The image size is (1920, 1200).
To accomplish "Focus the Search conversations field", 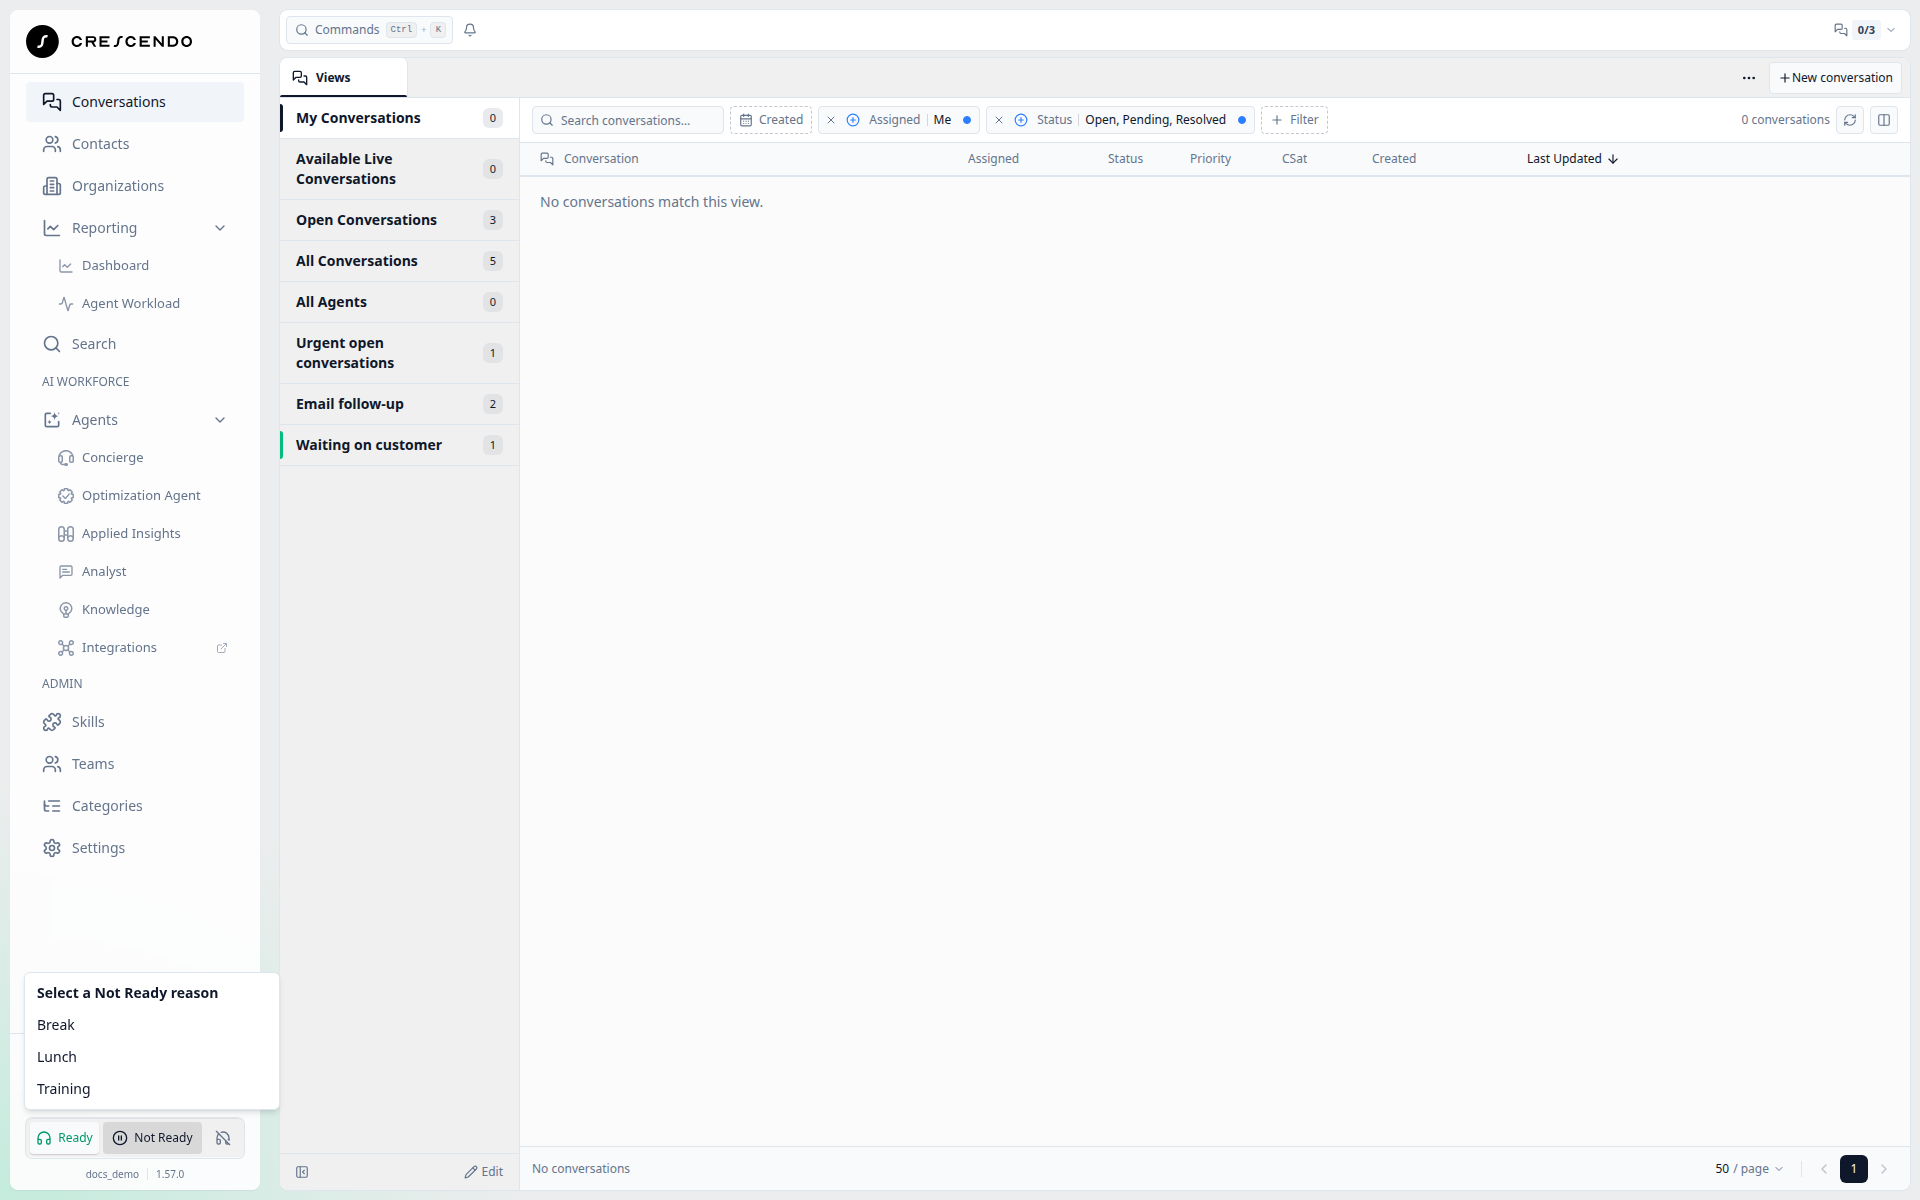I will 628,120.
